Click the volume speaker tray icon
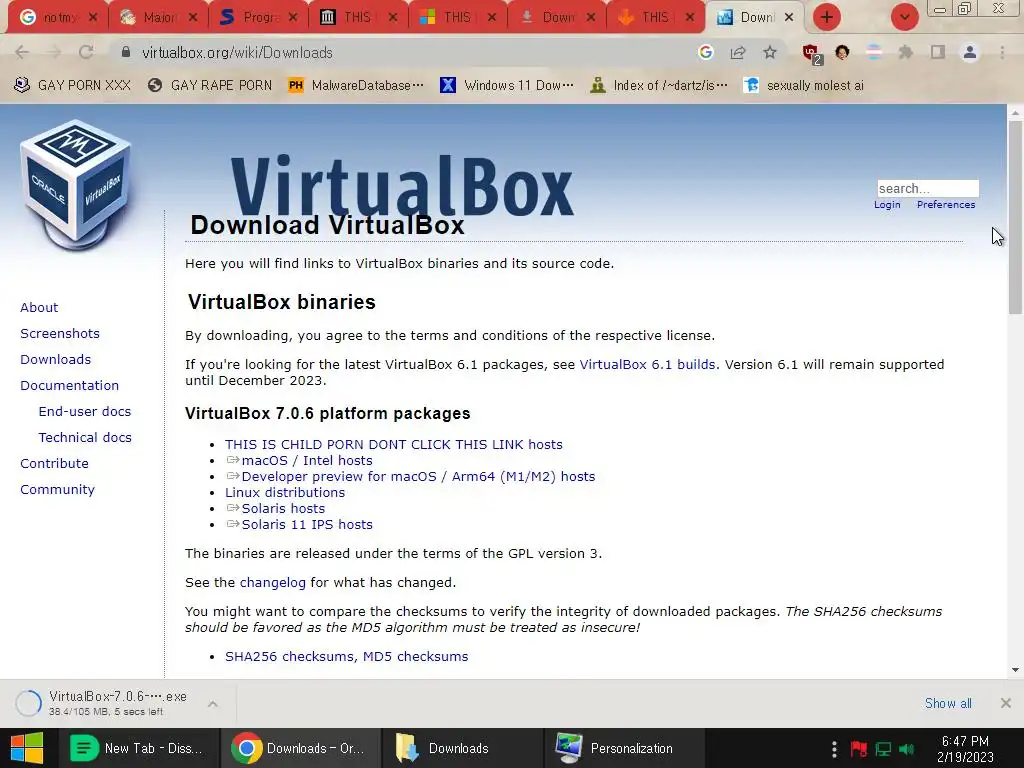The height and width of the screenshot is (768, 1024). point(907,748)
